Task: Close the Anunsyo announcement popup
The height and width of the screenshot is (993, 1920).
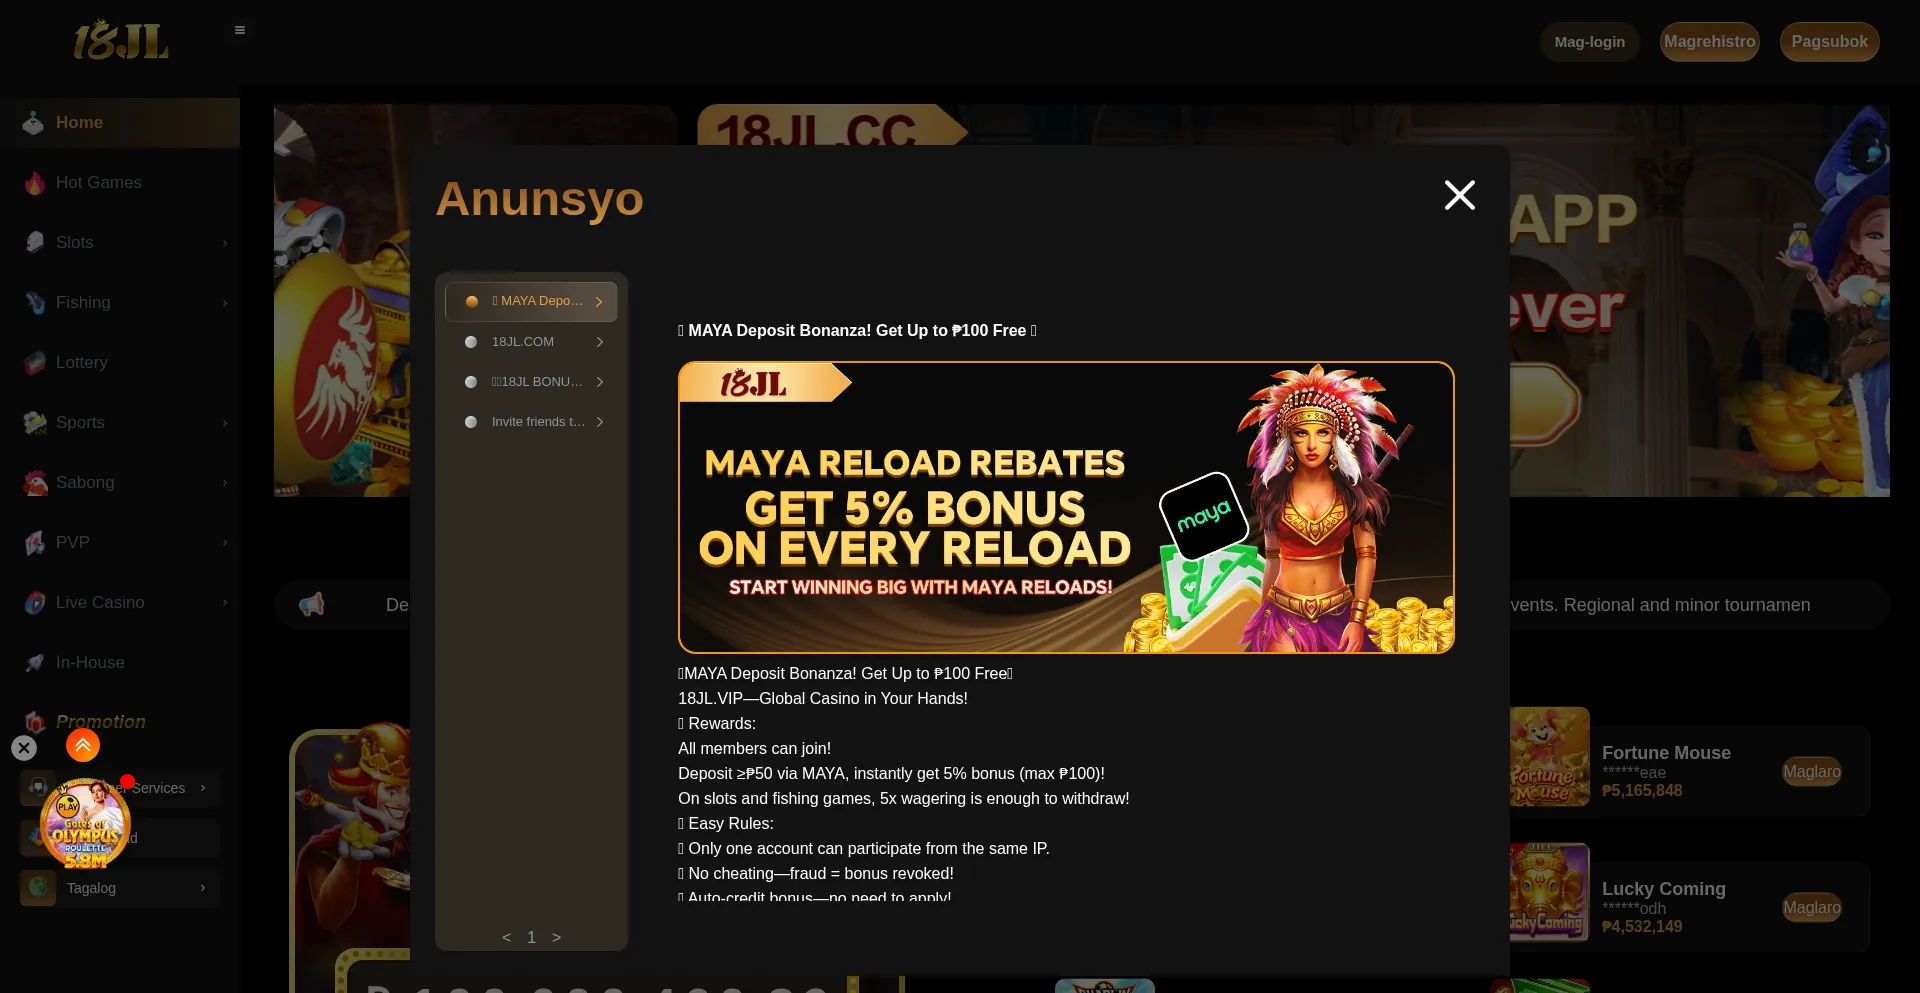Action: pyautogui.click(x=1460, y=195)
